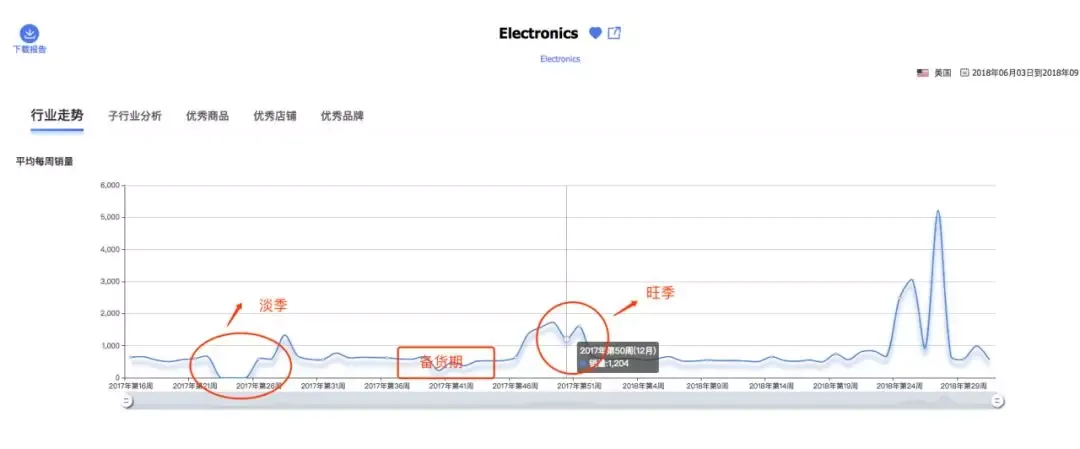Click the download report icon
1080x449 pixels.
click(30, 33)
